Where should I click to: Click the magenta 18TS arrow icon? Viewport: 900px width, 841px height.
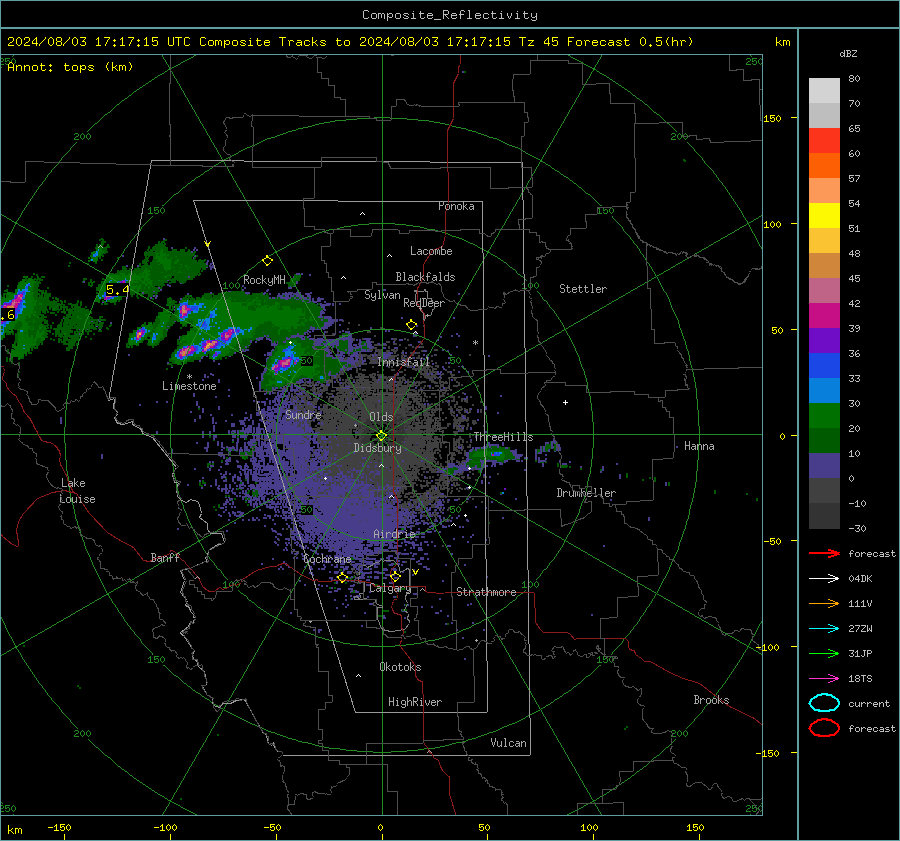point(824,679)
